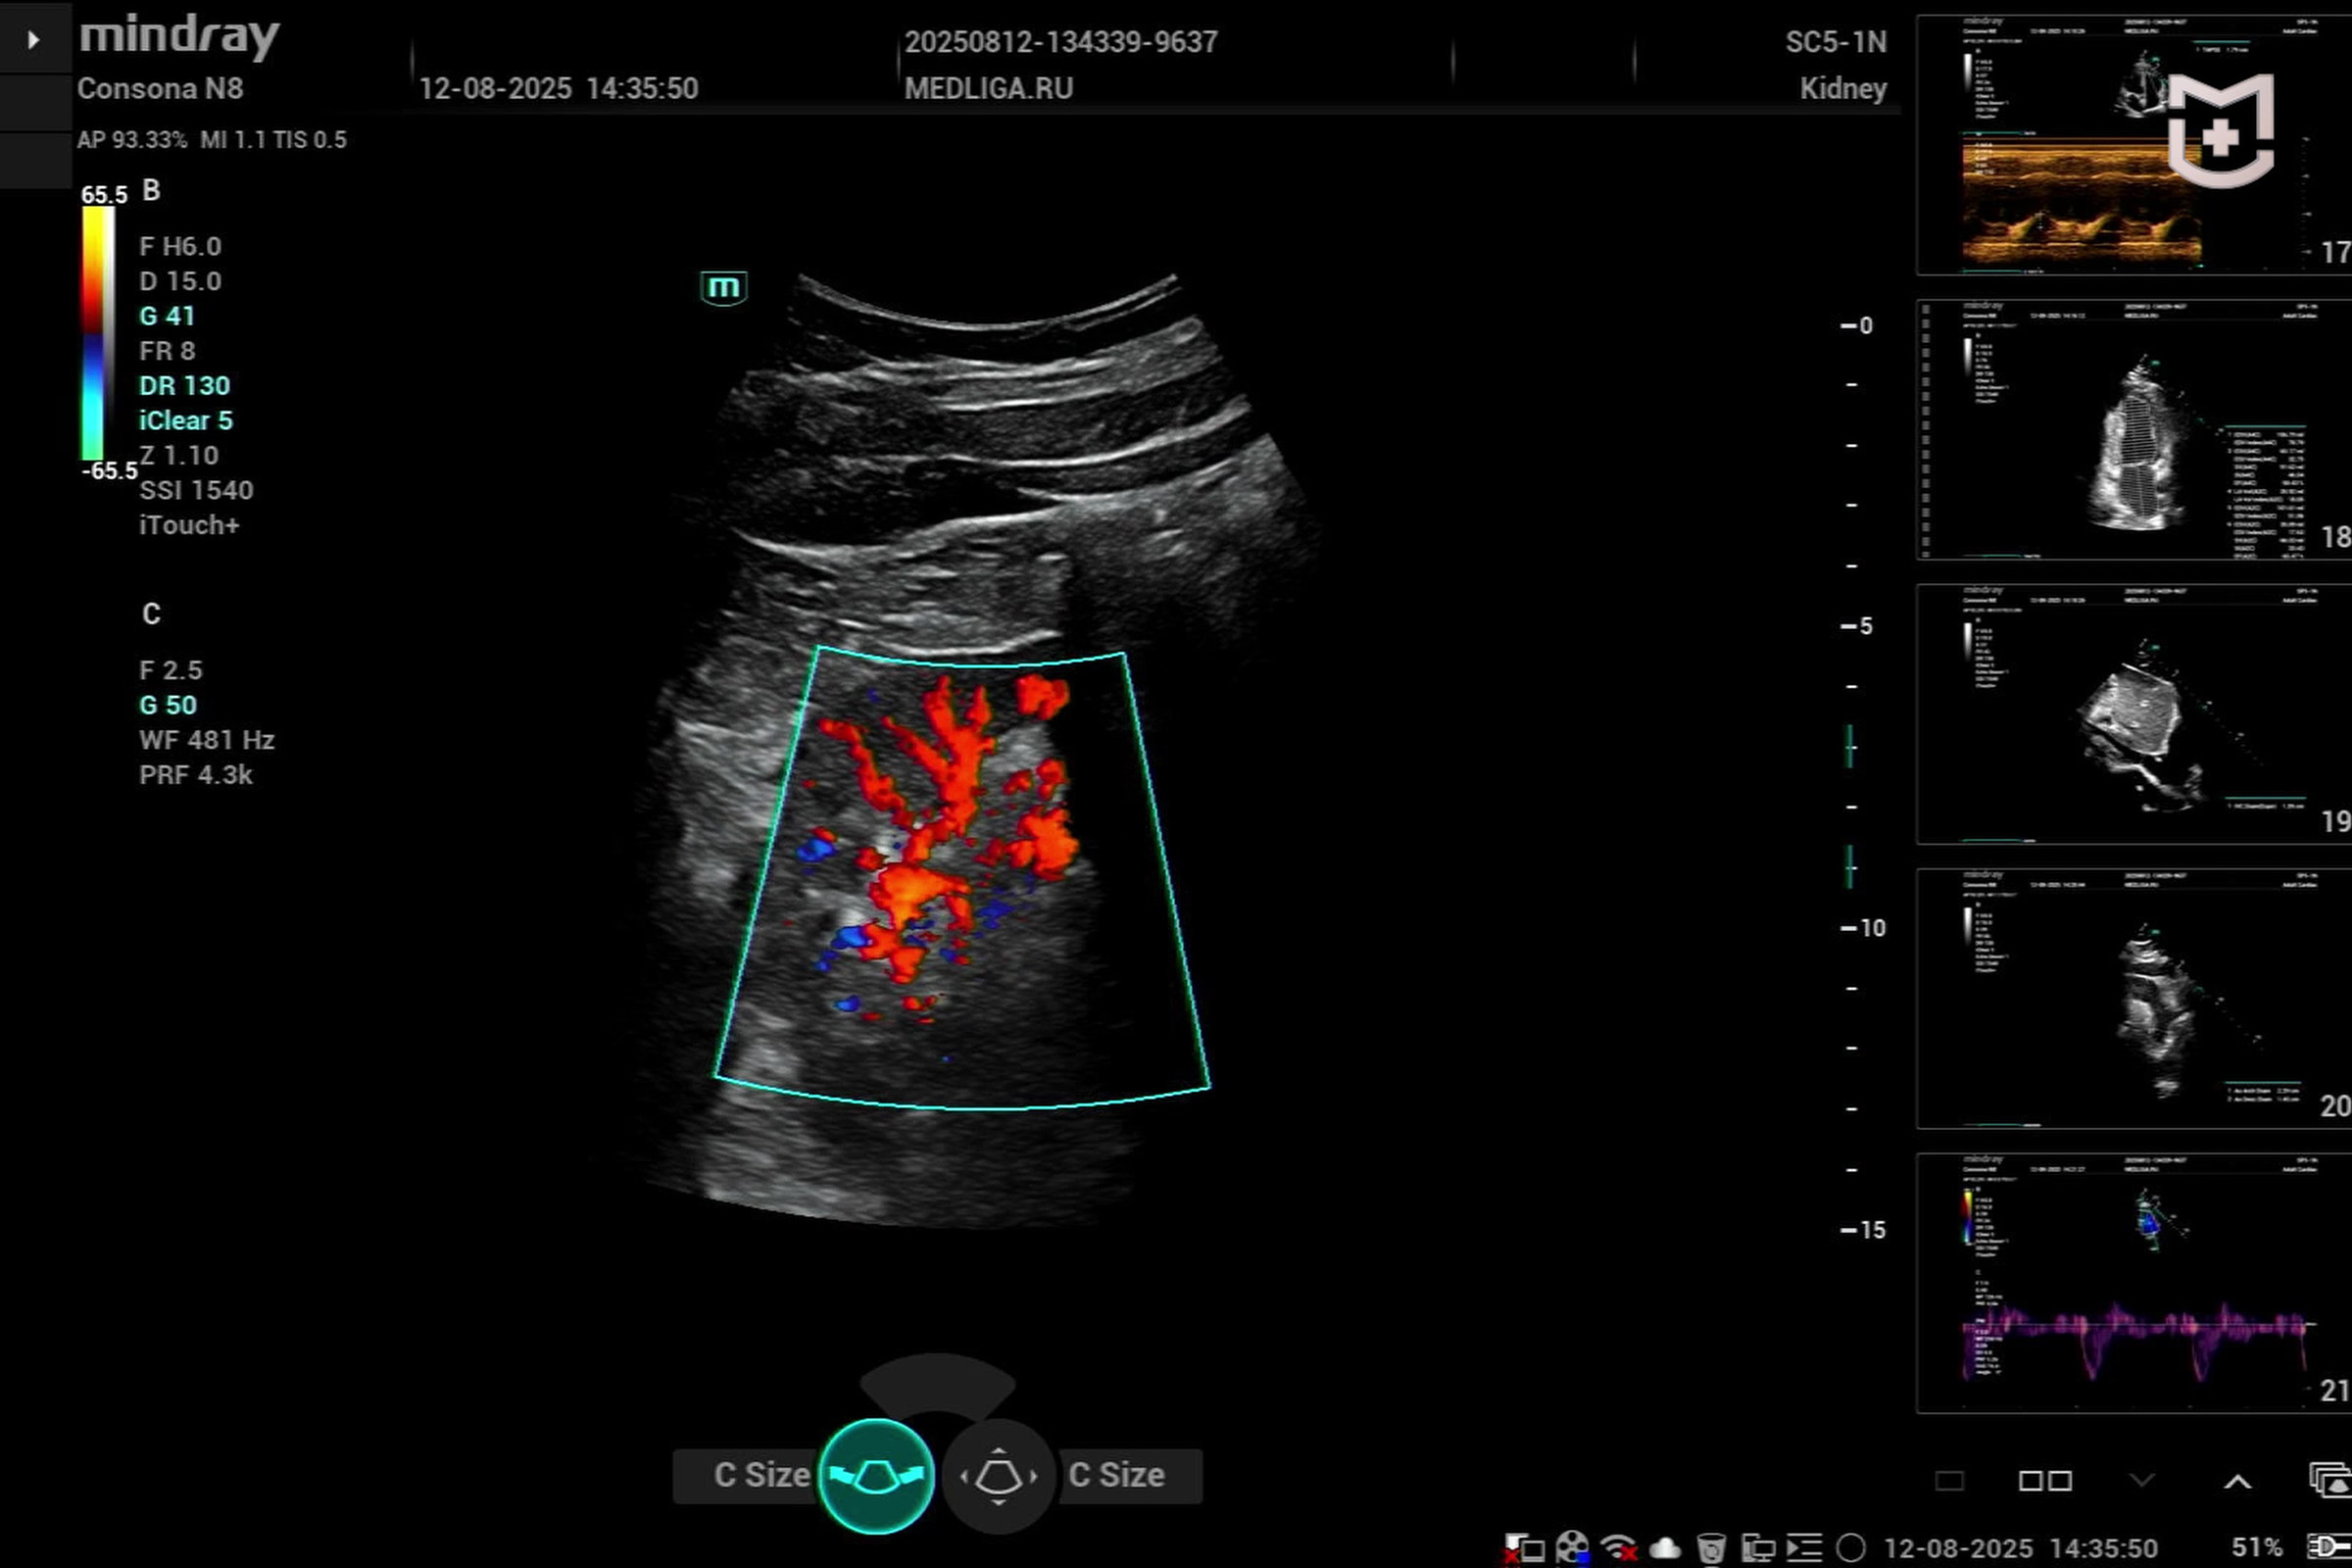
Task: Click the cine film reel status icon
Action: (x=1572, y=1548)
